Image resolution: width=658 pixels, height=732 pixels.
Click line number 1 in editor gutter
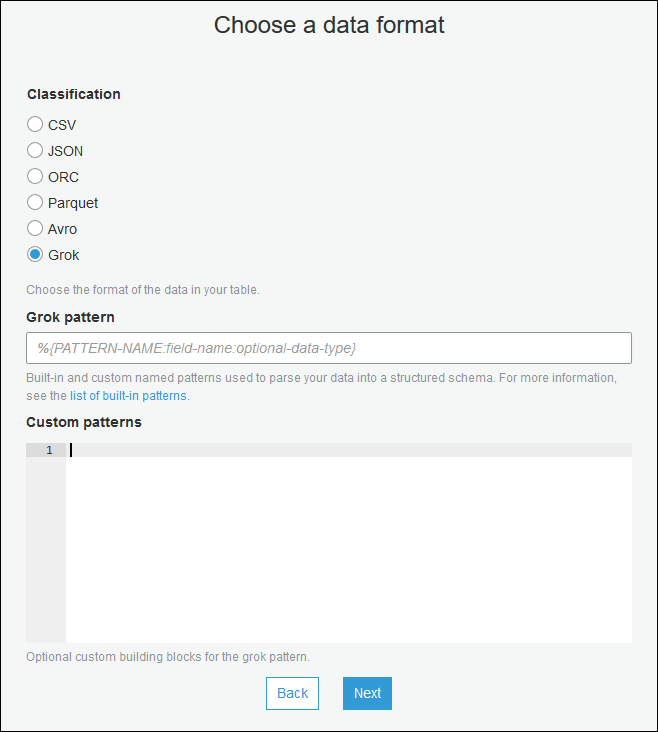tap(47, 451)
